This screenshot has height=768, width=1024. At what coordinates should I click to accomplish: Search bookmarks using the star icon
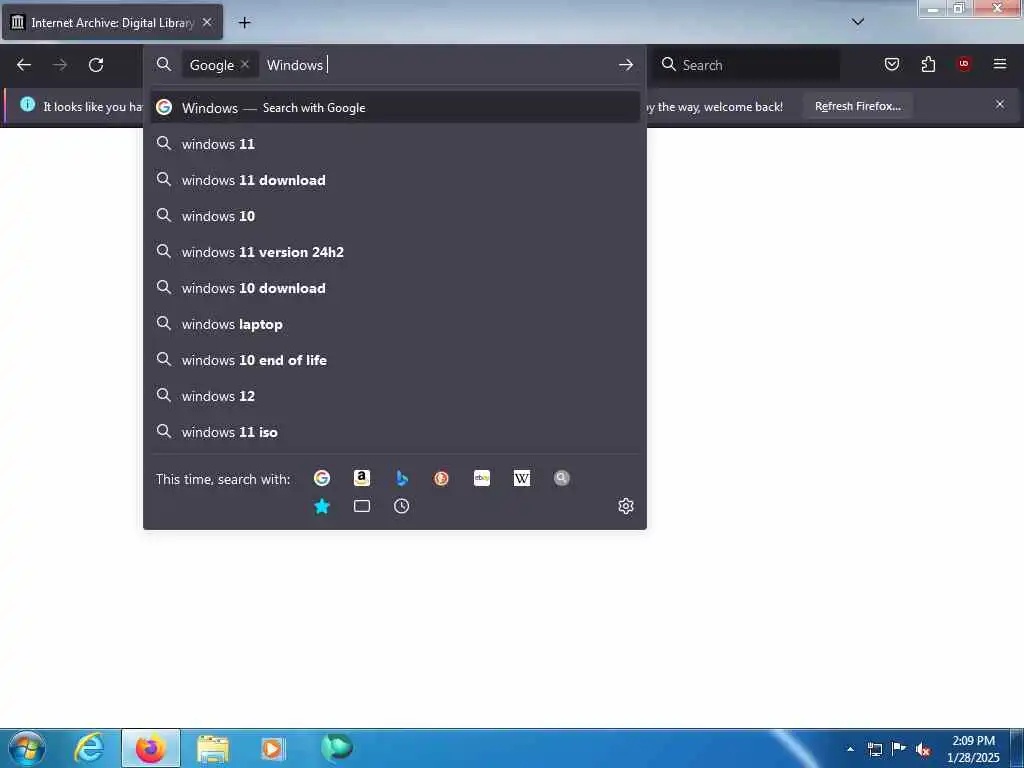tap(321, 506)
